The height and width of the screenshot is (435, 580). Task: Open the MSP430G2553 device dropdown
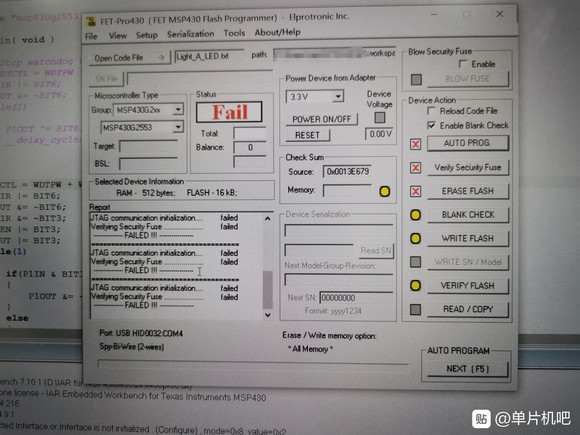pyautogui.click(x=178, y=127)
